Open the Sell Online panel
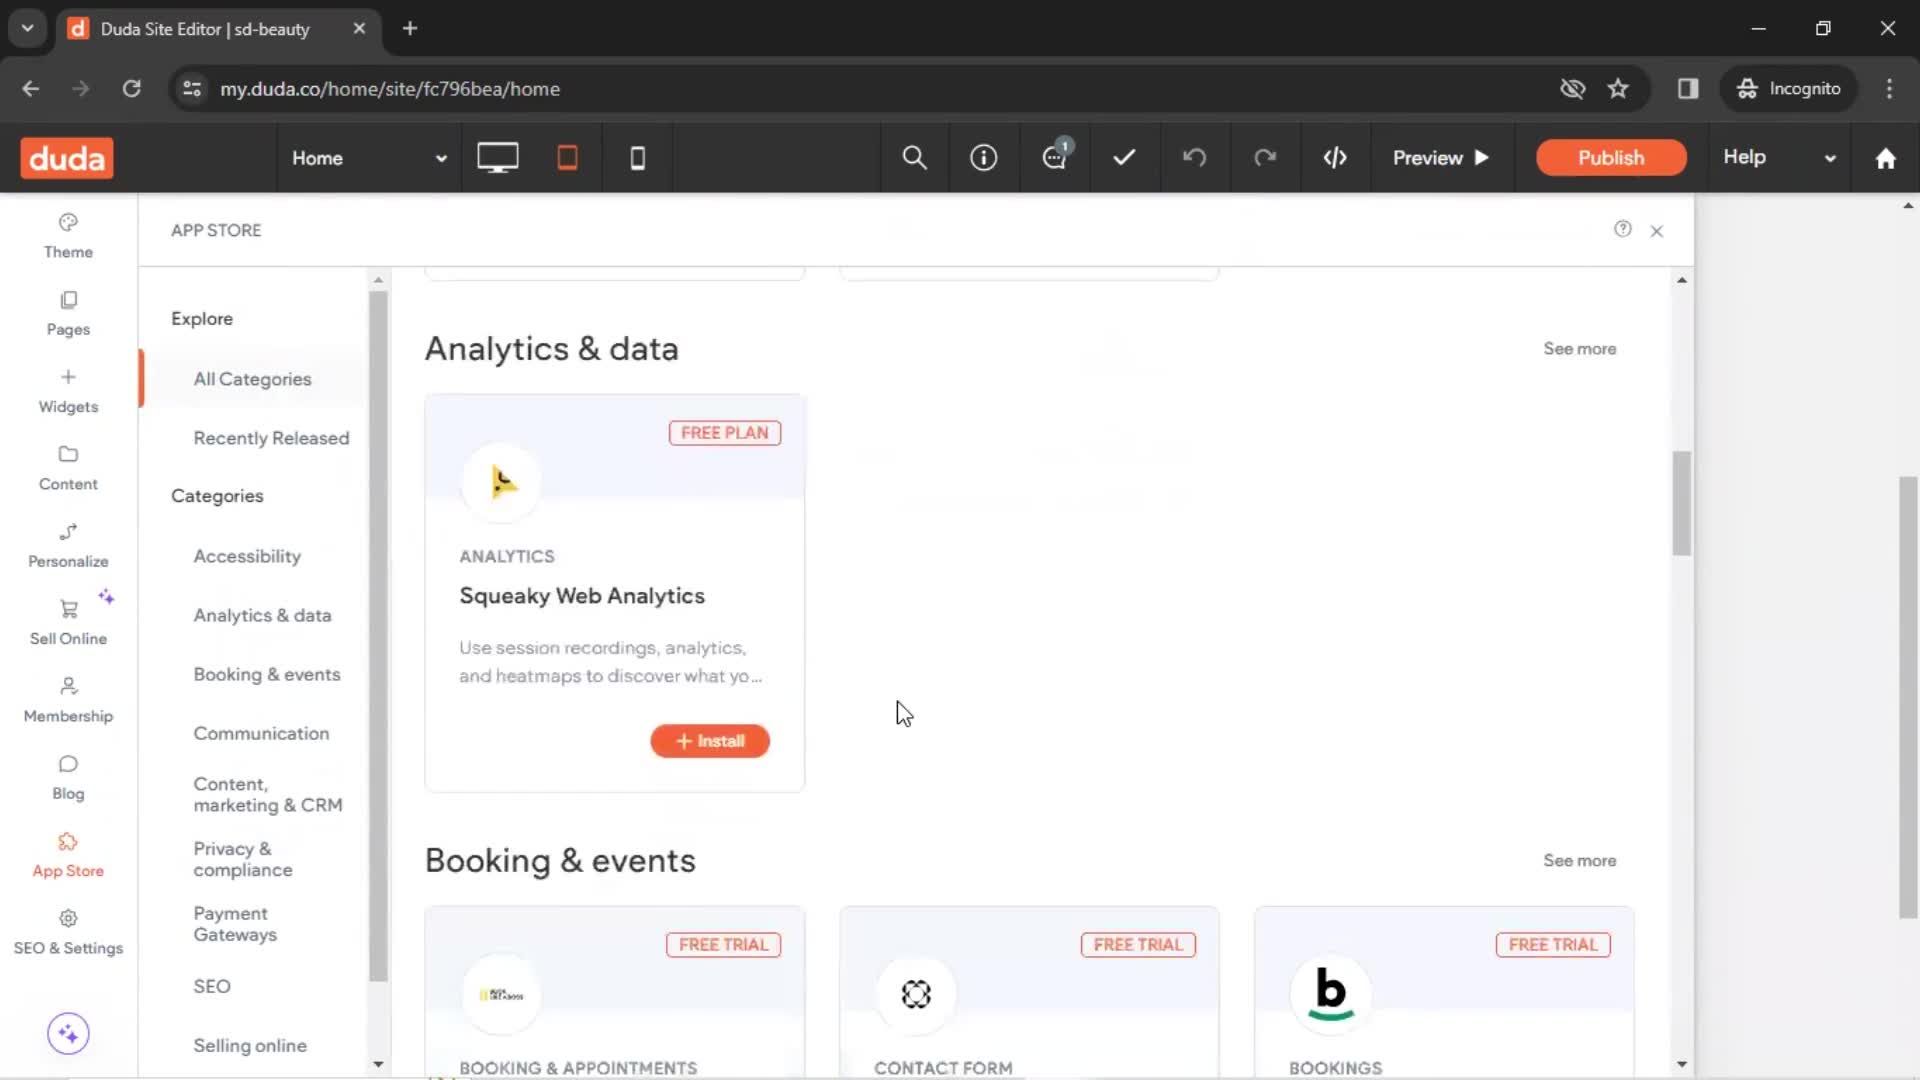1920x1080 pixels. (68, 623)
